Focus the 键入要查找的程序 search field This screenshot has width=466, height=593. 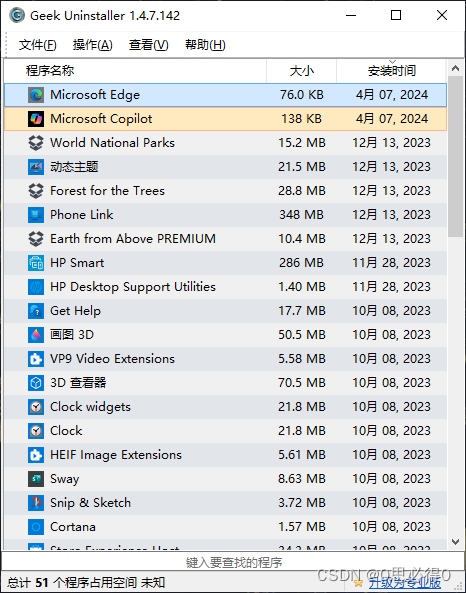click(233, 562)
